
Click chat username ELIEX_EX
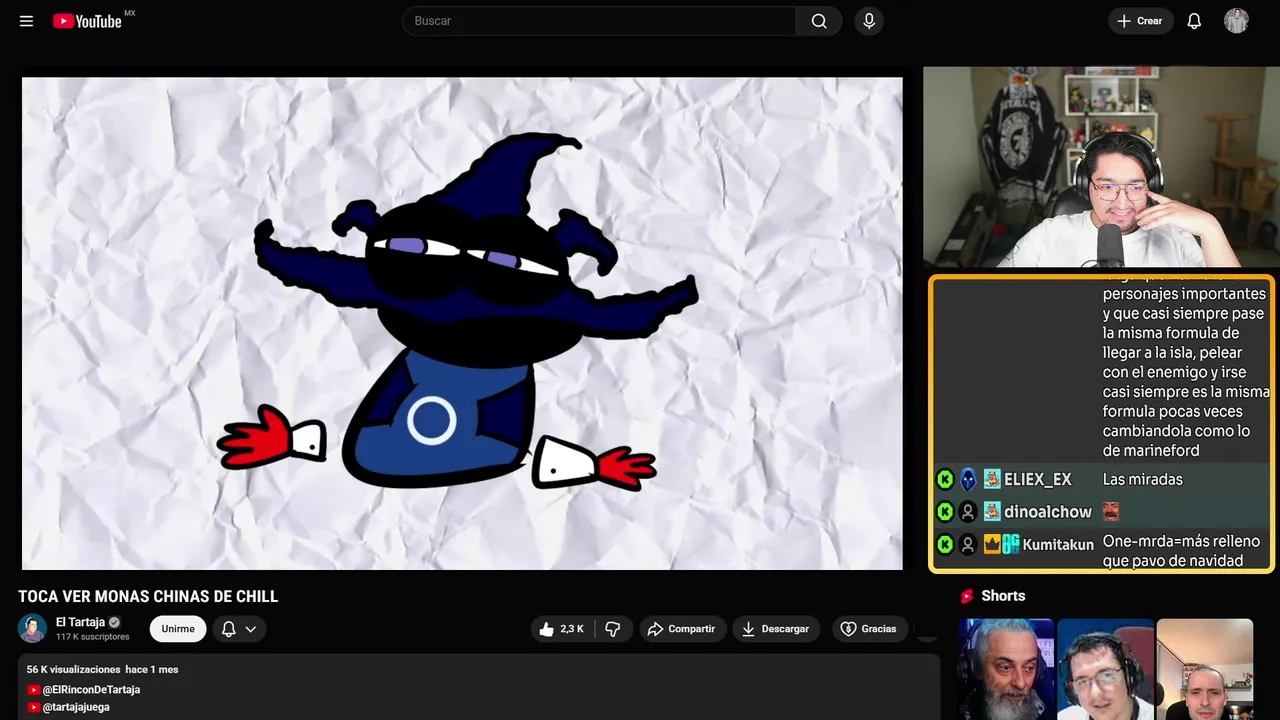click(x=1037, y=480)
